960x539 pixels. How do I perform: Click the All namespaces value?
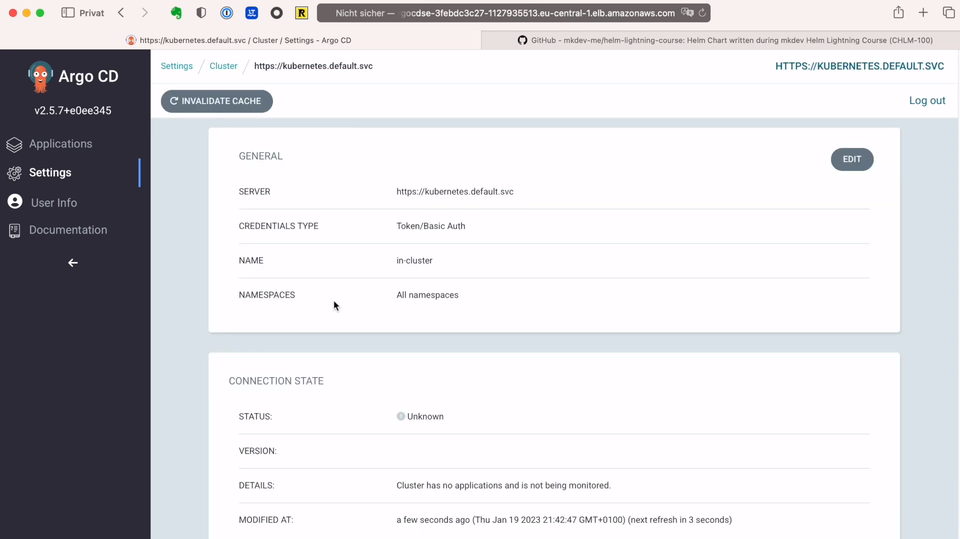[427, 295]
